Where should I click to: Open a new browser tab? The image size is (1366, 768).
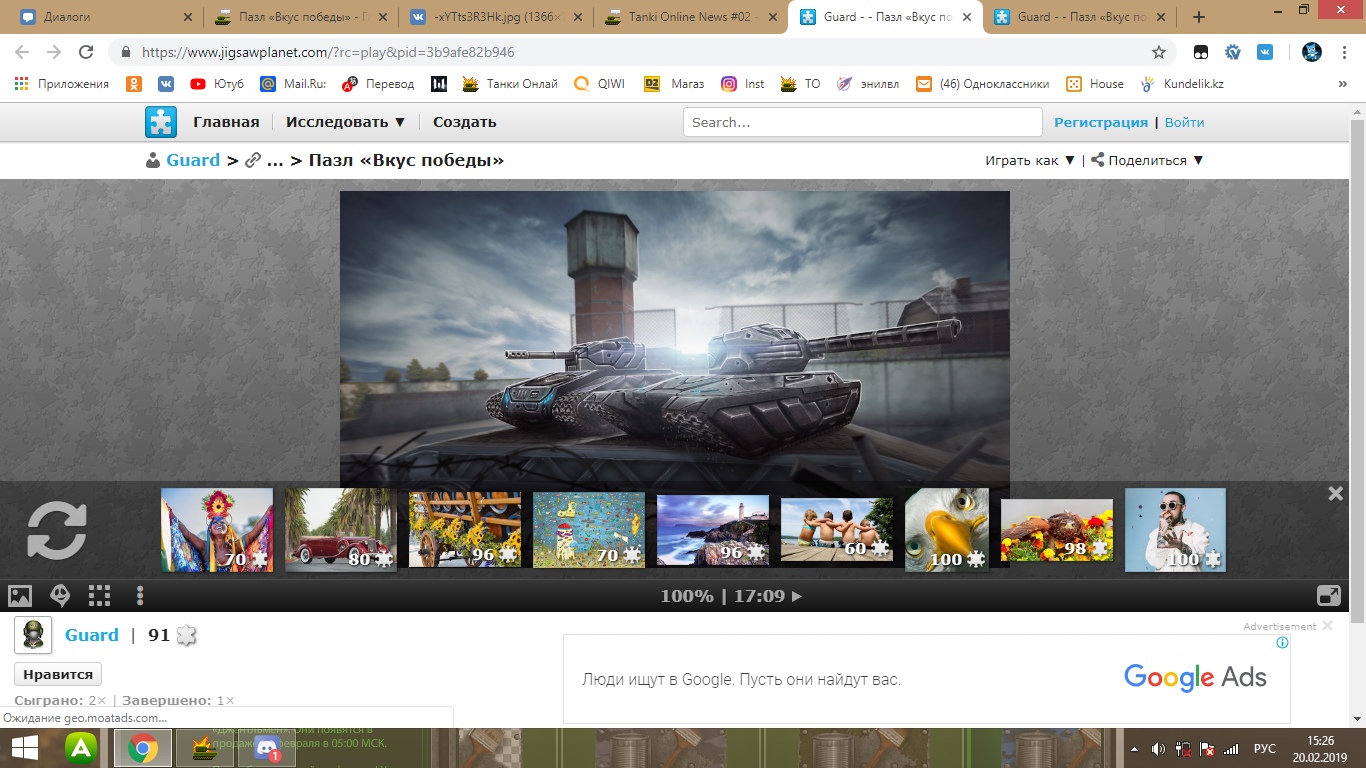click(1199, 17)
